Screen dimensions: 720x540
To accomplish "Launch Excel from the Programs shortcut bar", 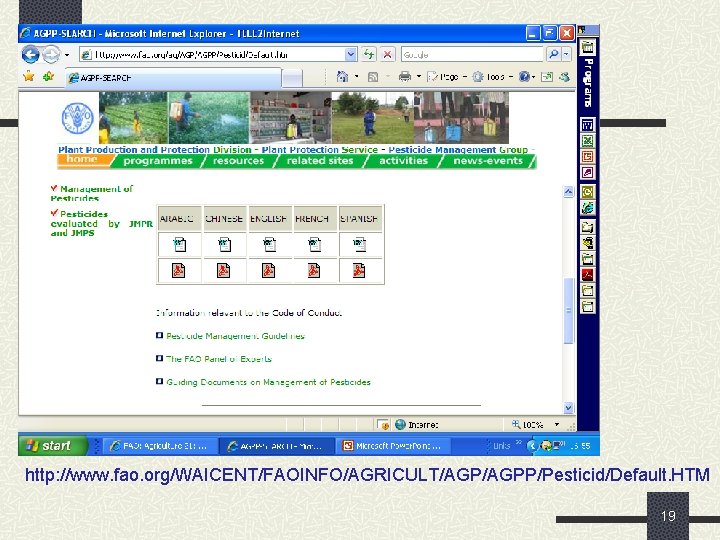I will click(x=587, y=141).
